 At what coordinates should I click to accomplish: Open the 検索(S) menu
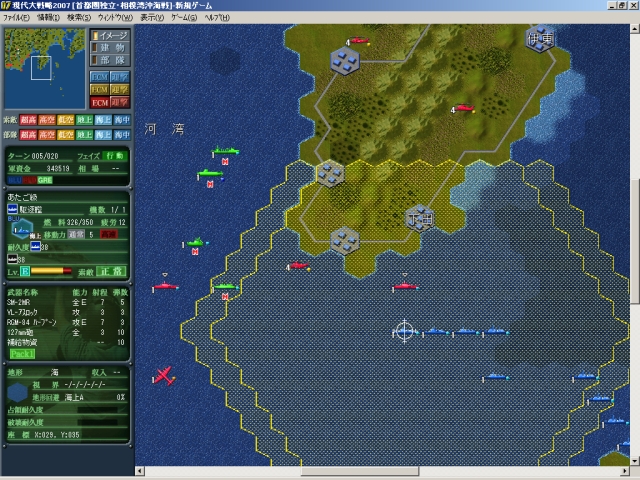79,18
